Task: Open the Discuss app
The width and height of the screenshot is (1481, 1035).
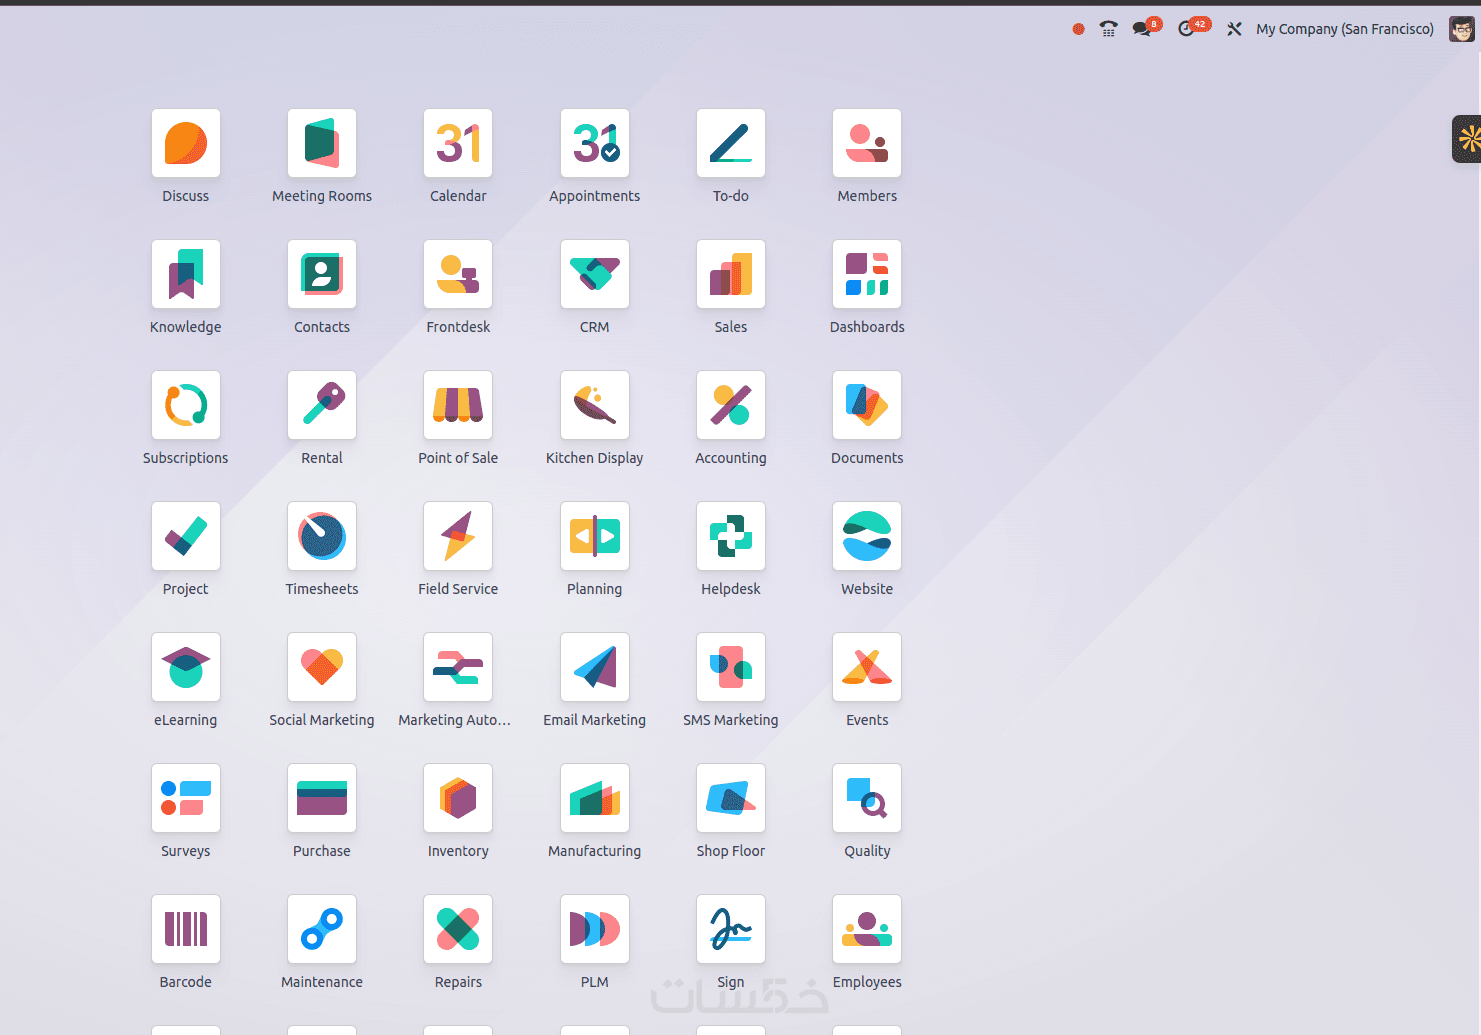Action: click(x=186, y=143)
